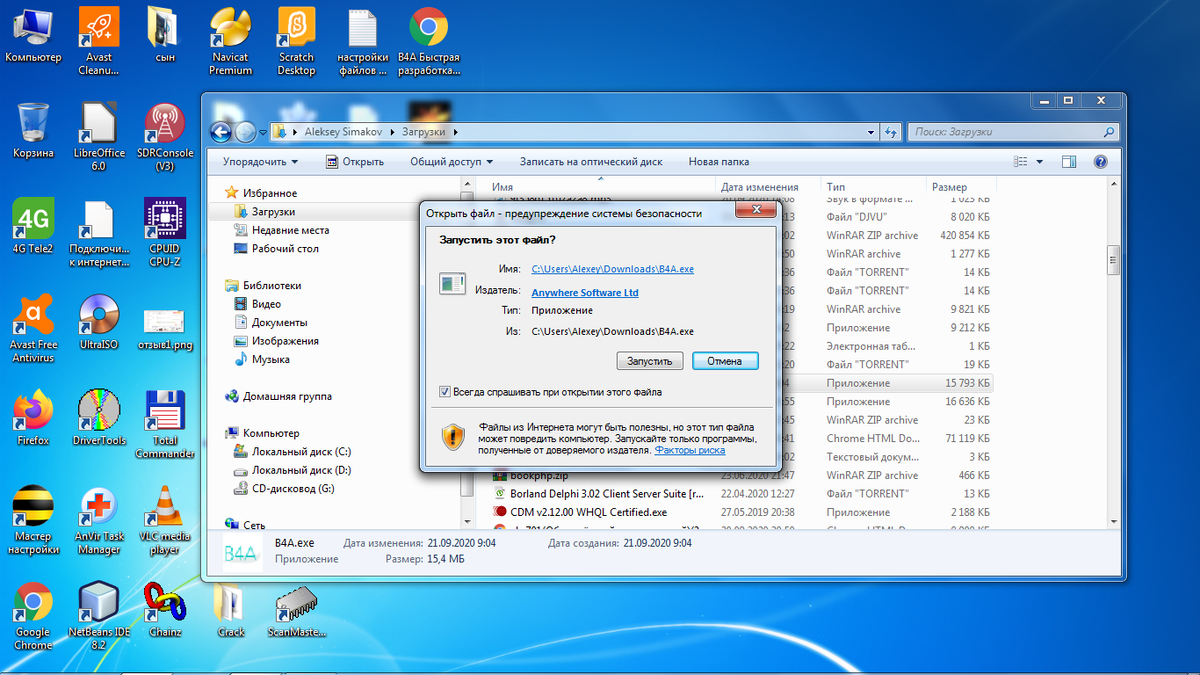Open the Факторы риска link
Viewport: 1200px width, 675px height.
[x=690, y=451]
